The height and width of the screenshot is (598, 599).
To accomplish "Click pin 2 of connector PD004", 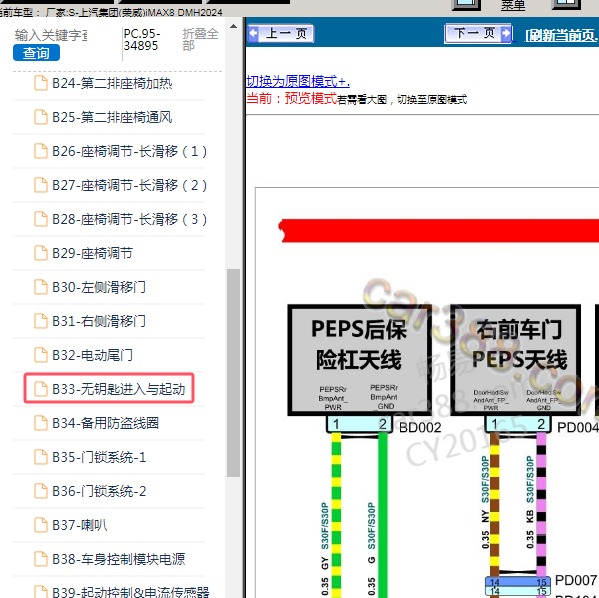I will pyautogui.click(x=541, y=424).
